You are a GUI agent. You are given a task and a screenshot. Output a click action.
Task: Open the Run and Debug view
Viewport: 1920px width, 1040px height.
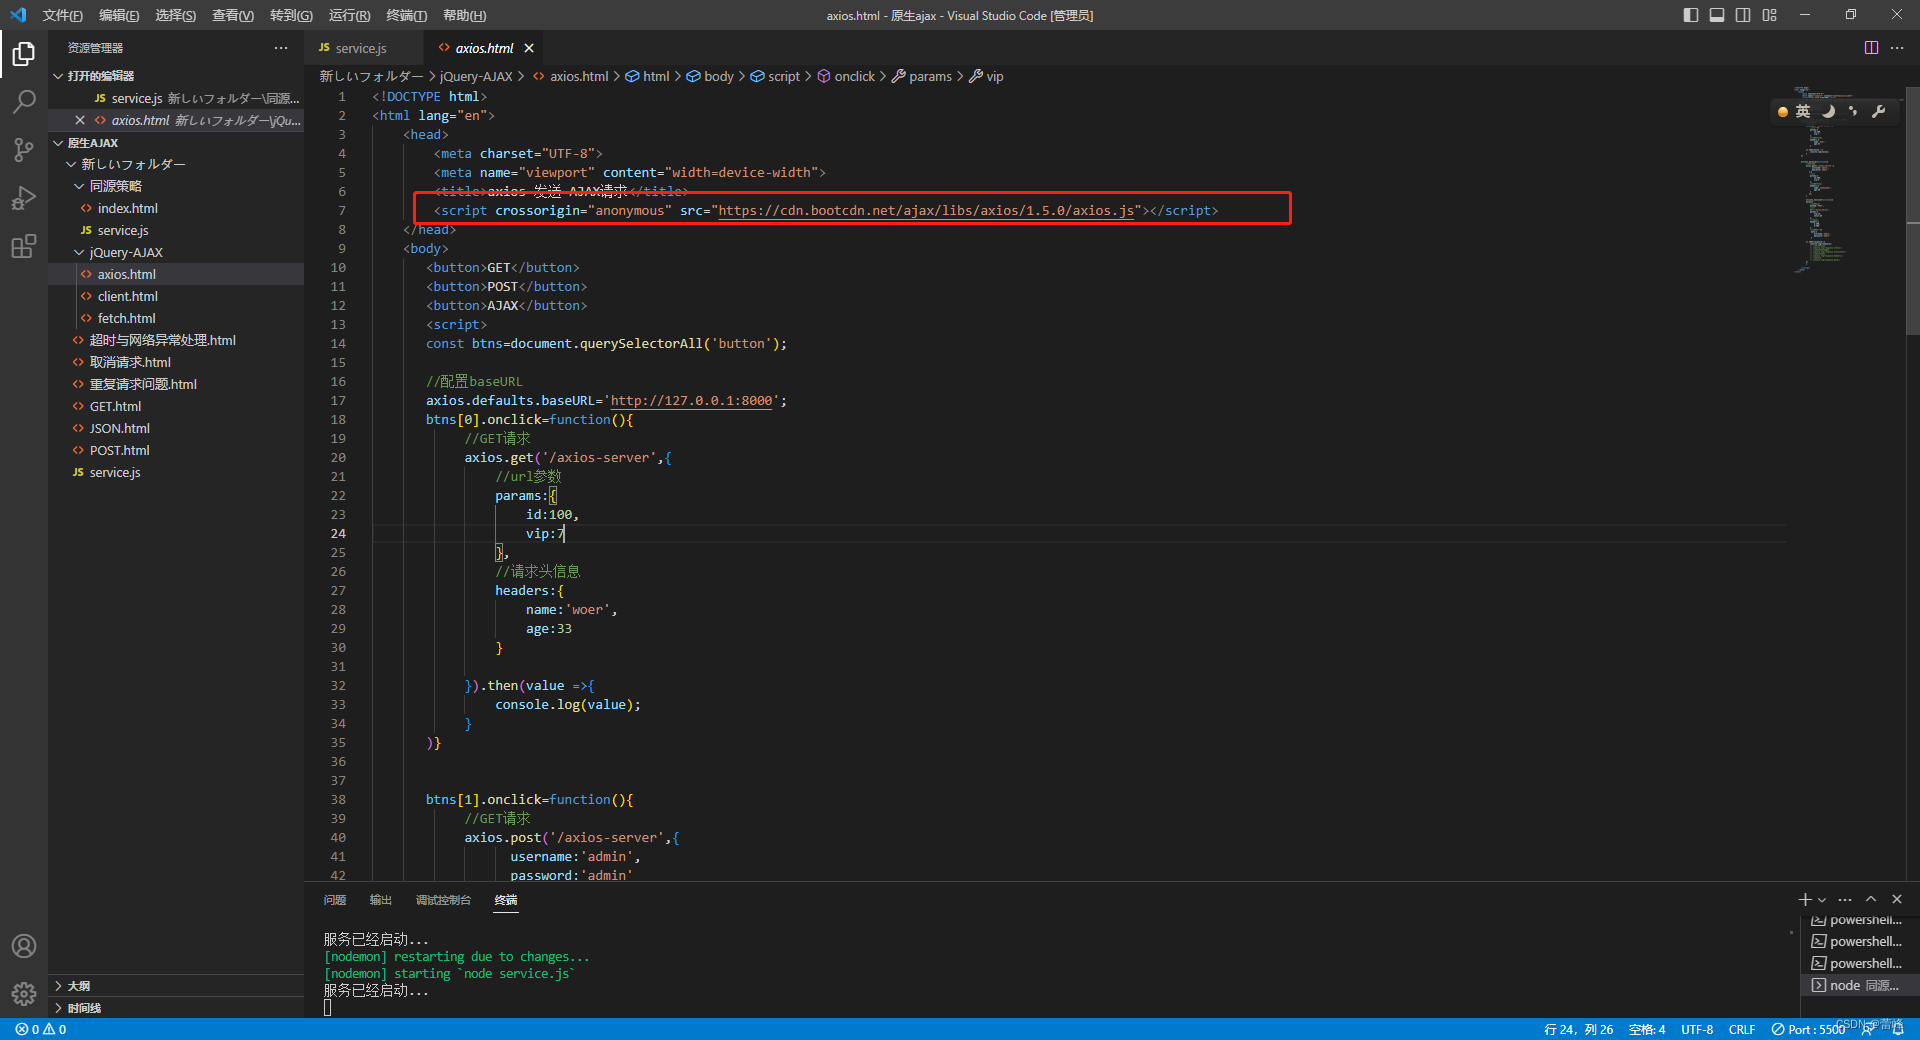24,197
